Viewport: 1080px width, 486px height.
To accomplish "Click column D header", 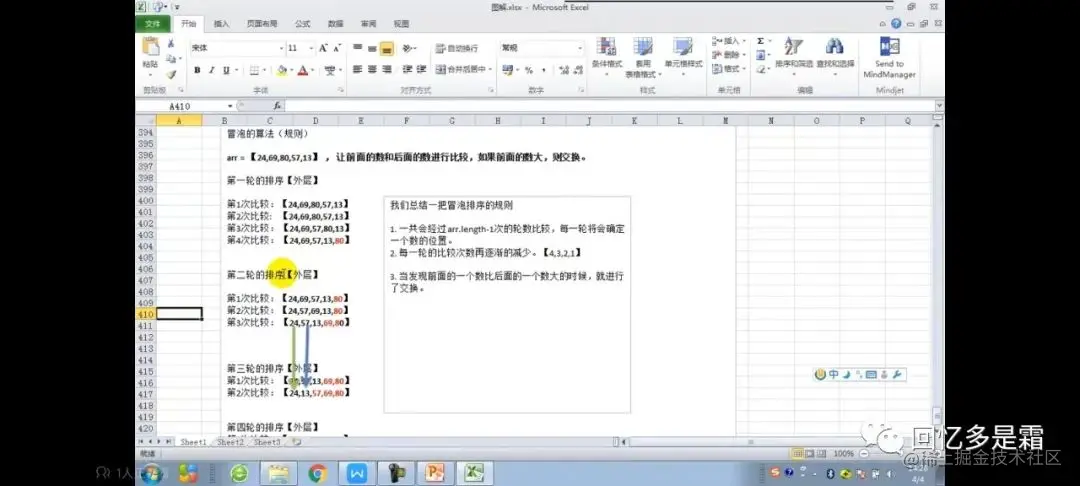I will 315,120.
